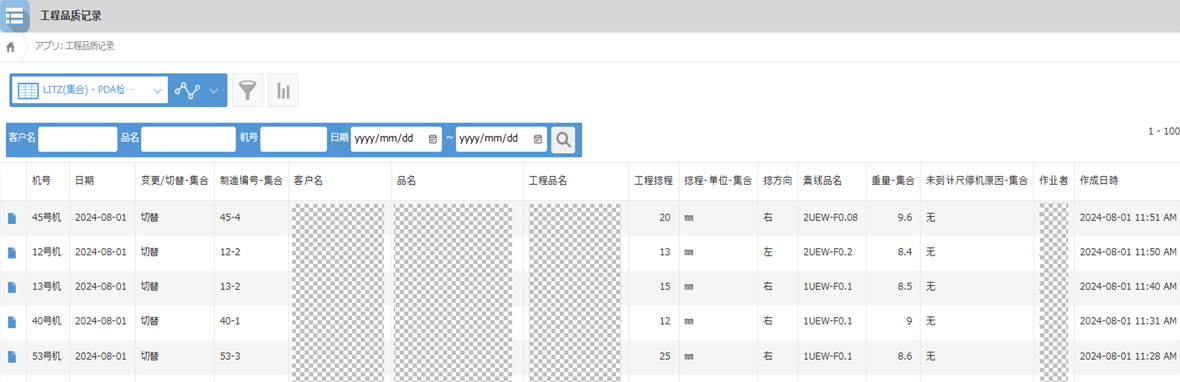Viewport: 1180px width, 382px height.
Task: Click the アプリ: 工程品质记录 breadcrumb link
Action: pyautogui.click(x=75, y=47)
